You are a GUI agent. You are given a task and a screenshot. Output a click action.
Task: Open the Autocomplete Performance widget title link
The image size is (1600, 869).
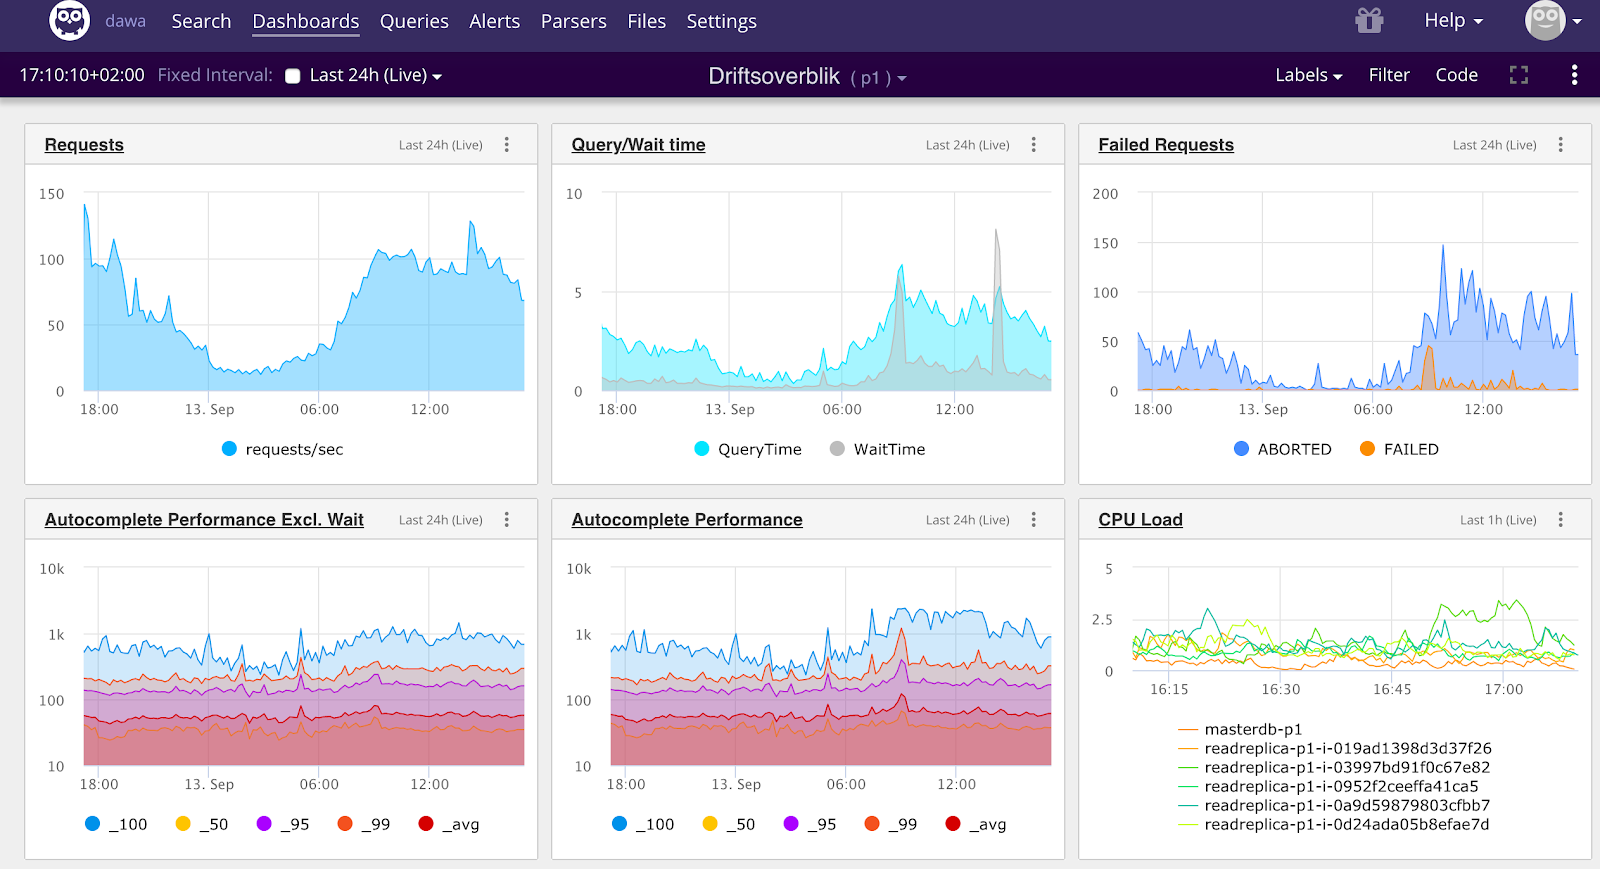[x=687, y=520]
